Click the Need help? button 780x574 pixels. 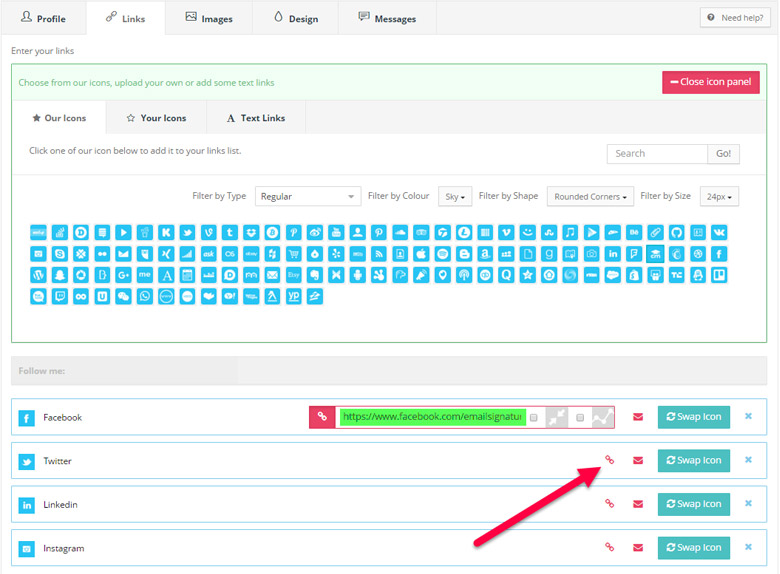click(735, 18)
